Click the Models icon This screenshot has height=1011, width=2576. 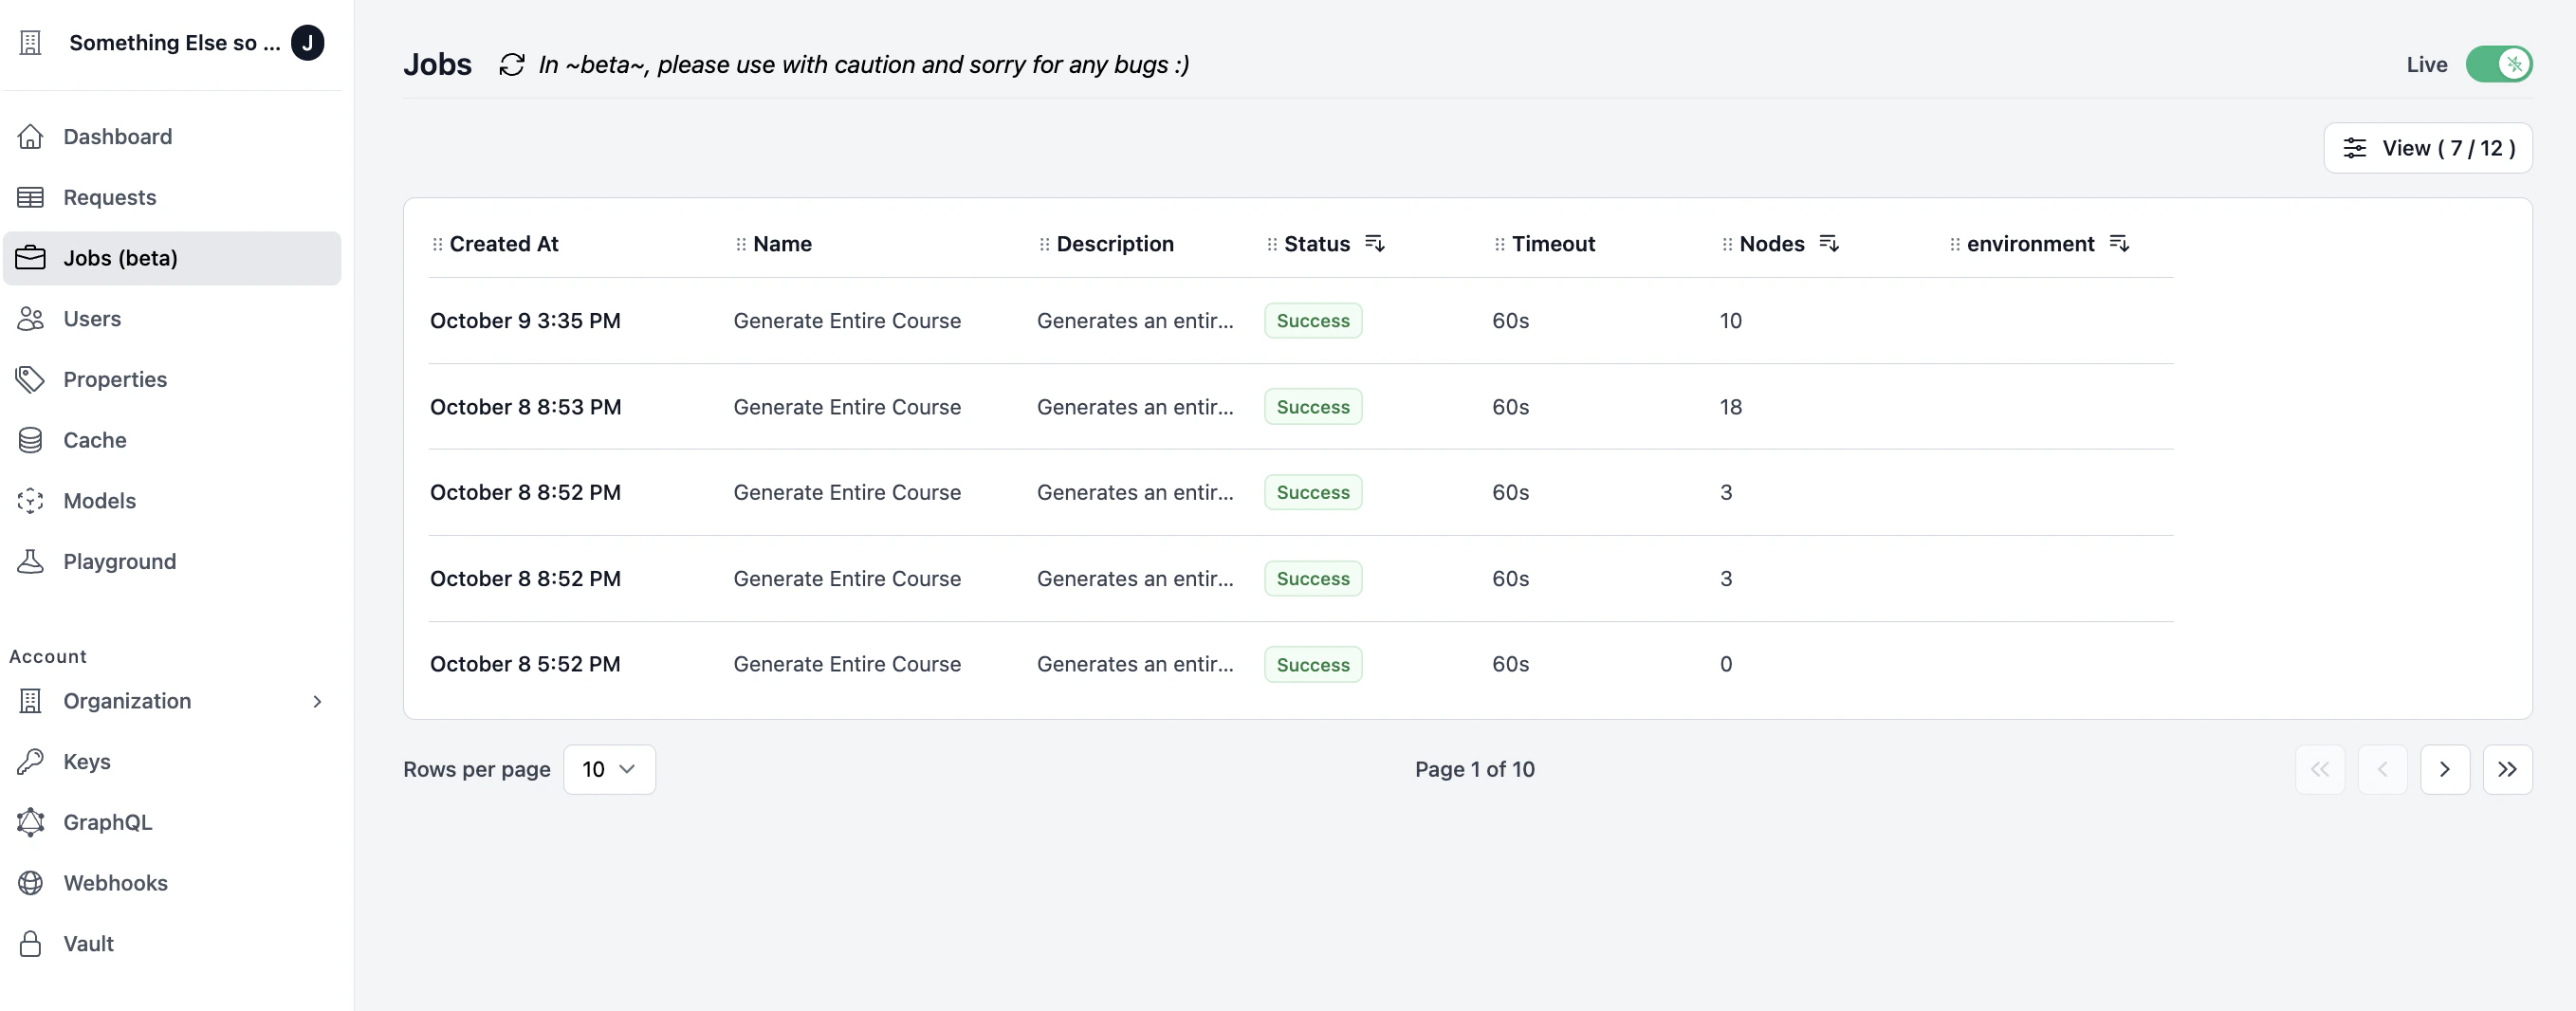[x=31, y=501]
